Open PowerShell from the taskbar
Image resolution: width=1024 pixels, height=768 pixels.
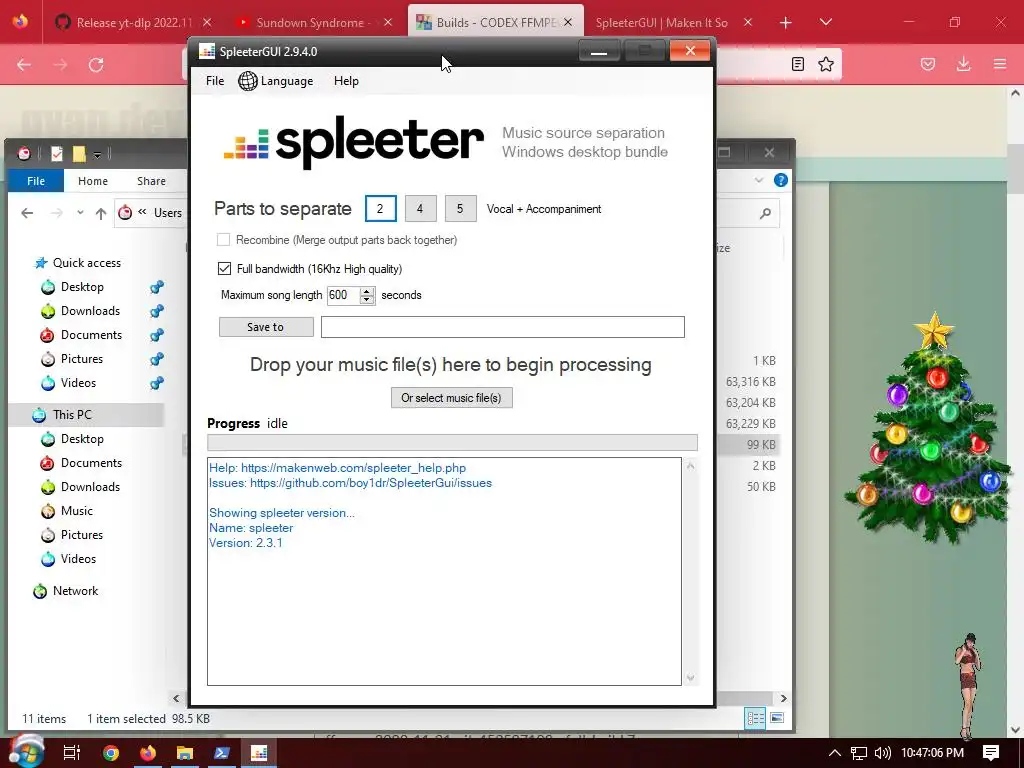click(x=222, y=753)
